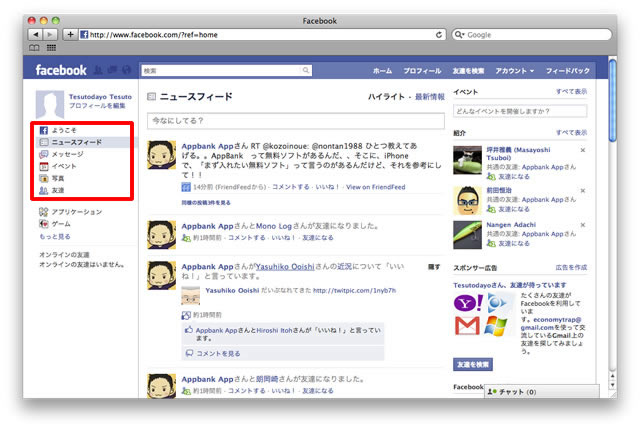Click コメントする on the FriendFeed post
This screenshot has height=430, width=640.
(291, 187)
